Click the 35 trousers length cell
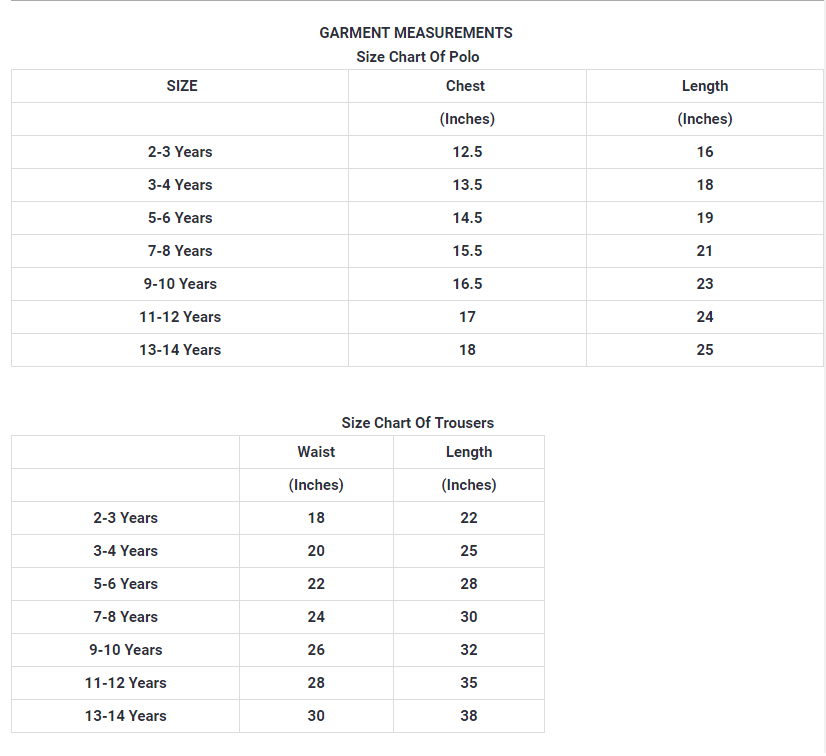The height and width of the screenshot is (756, 826). click(468, 683)
